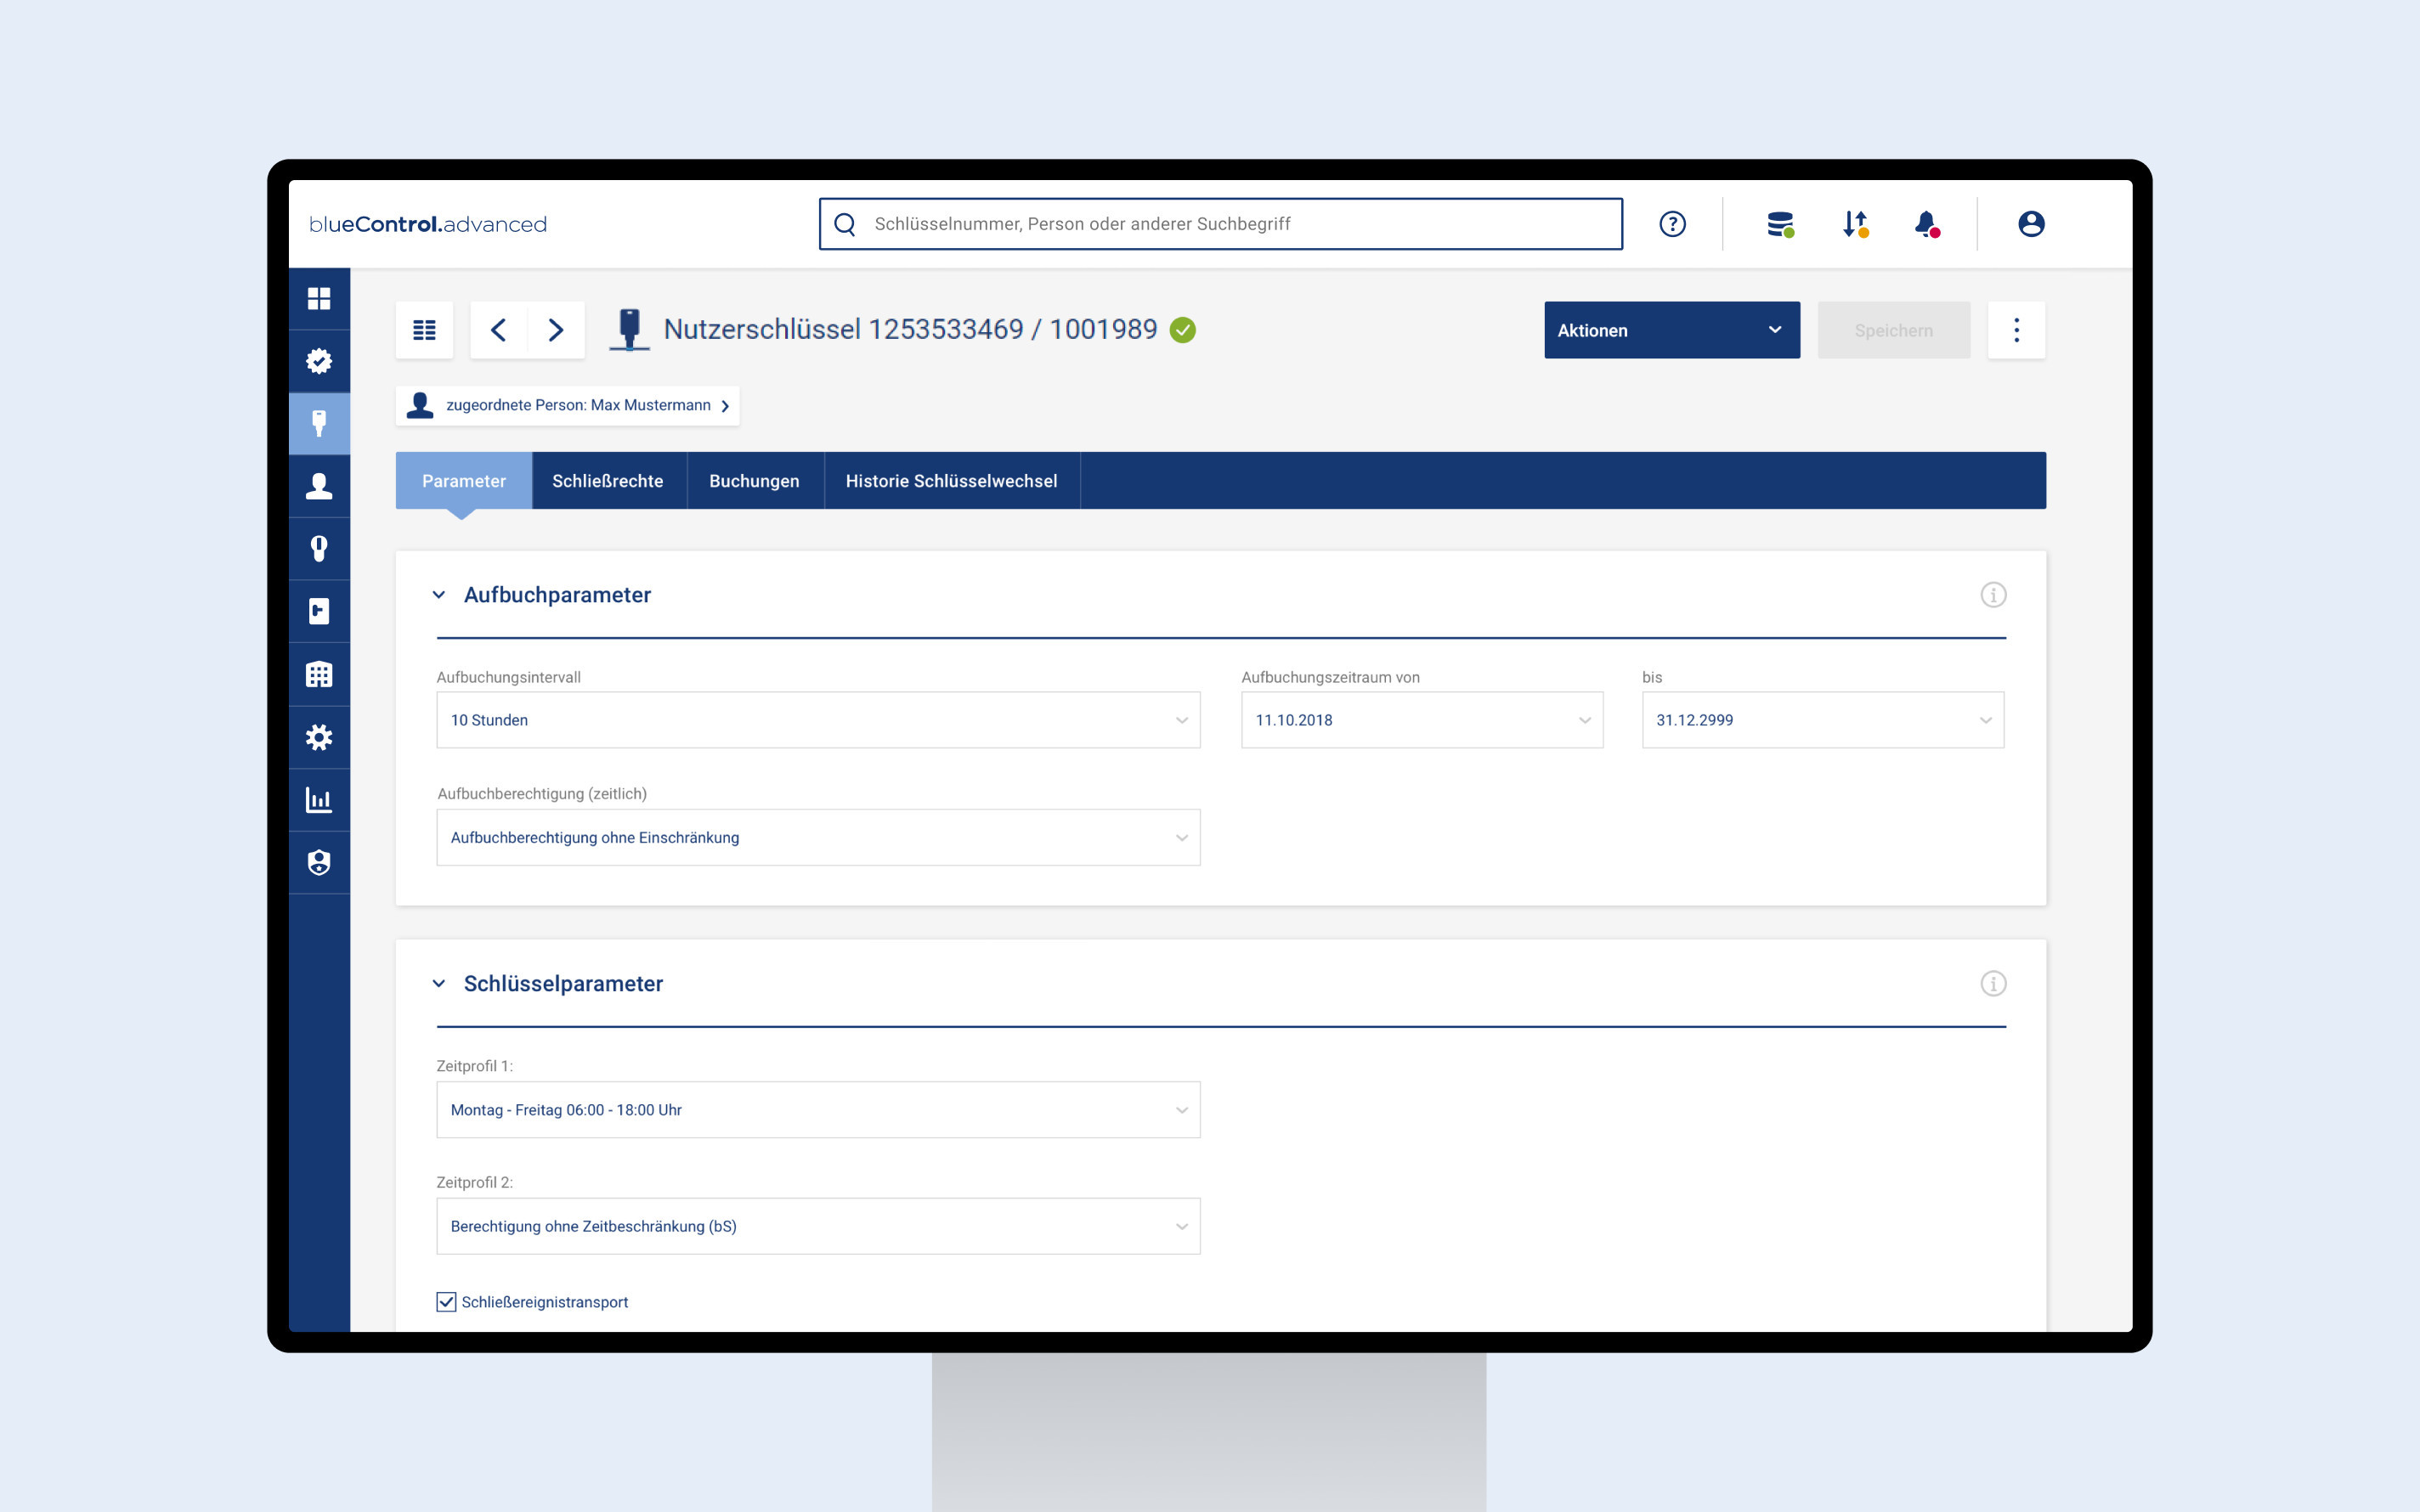Expand the Aktionen dropdown
This screenshot has height=1512, width=2420.
1671,330
